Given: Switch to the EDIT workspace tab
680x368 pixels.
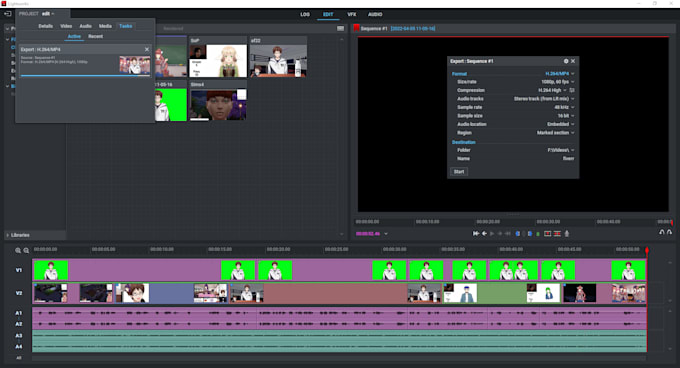Looking at the screenshot, I should [328, 14].
